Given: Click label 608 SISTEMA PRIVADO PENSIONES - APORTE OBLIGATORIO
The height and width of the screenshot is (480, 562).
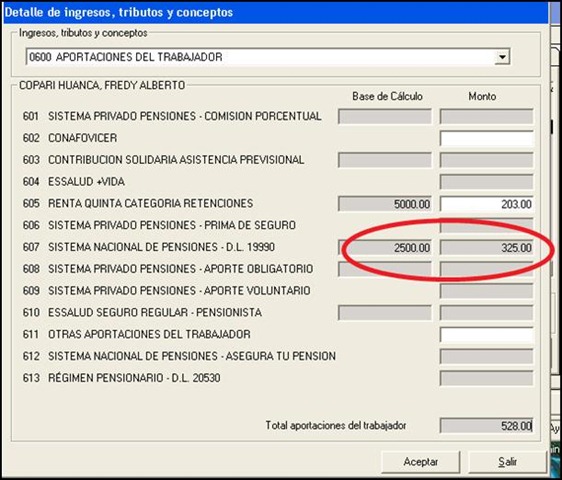Looking at the screenshot, I should coord(168,269).
